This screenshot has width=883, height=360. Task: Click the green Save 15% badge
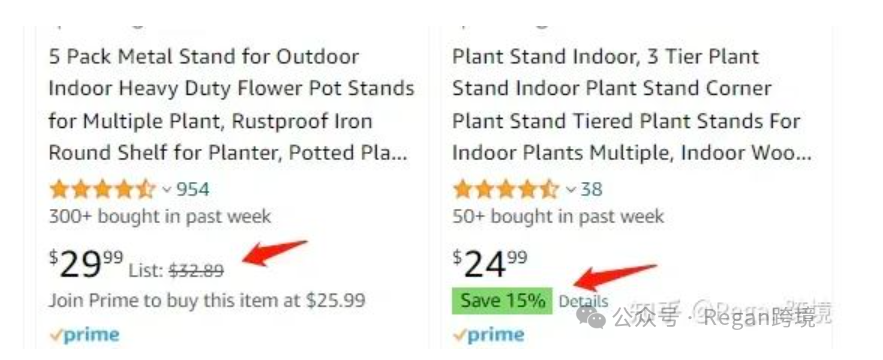point(503,301)
